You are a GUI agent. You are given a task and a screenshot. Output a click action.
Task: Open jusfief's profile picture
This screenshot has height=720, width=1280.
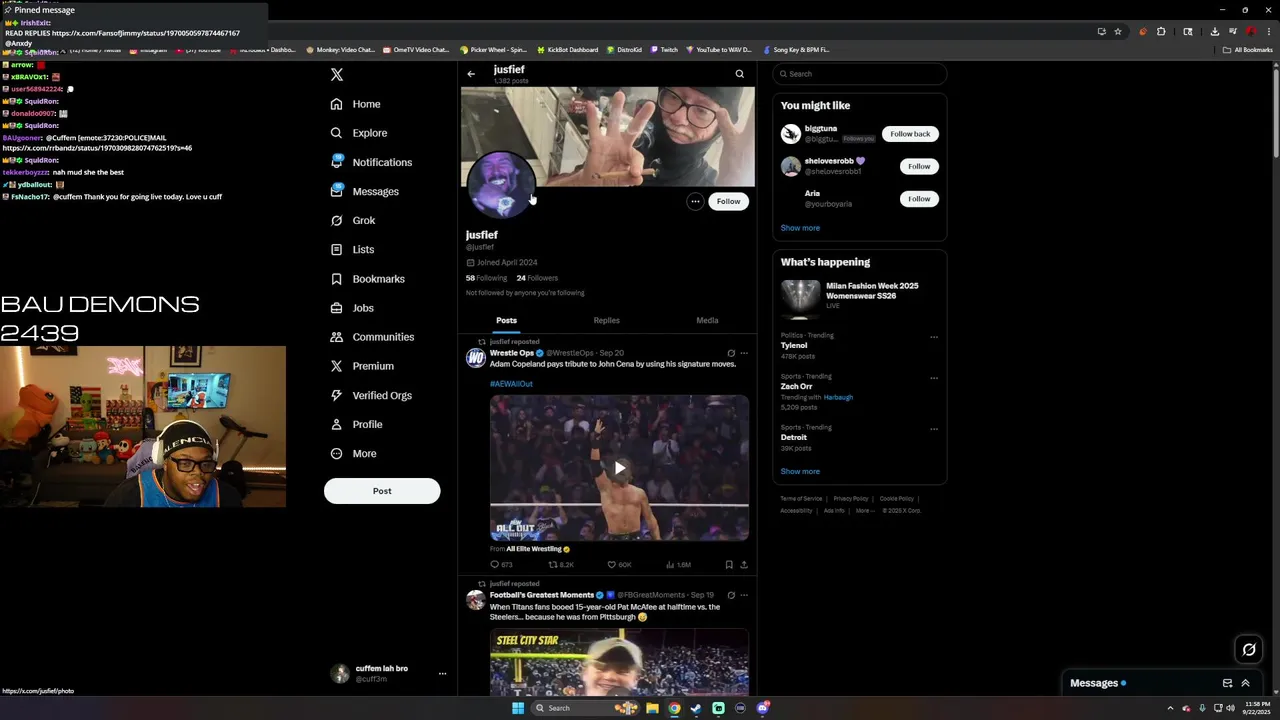(x=501, y=185)
